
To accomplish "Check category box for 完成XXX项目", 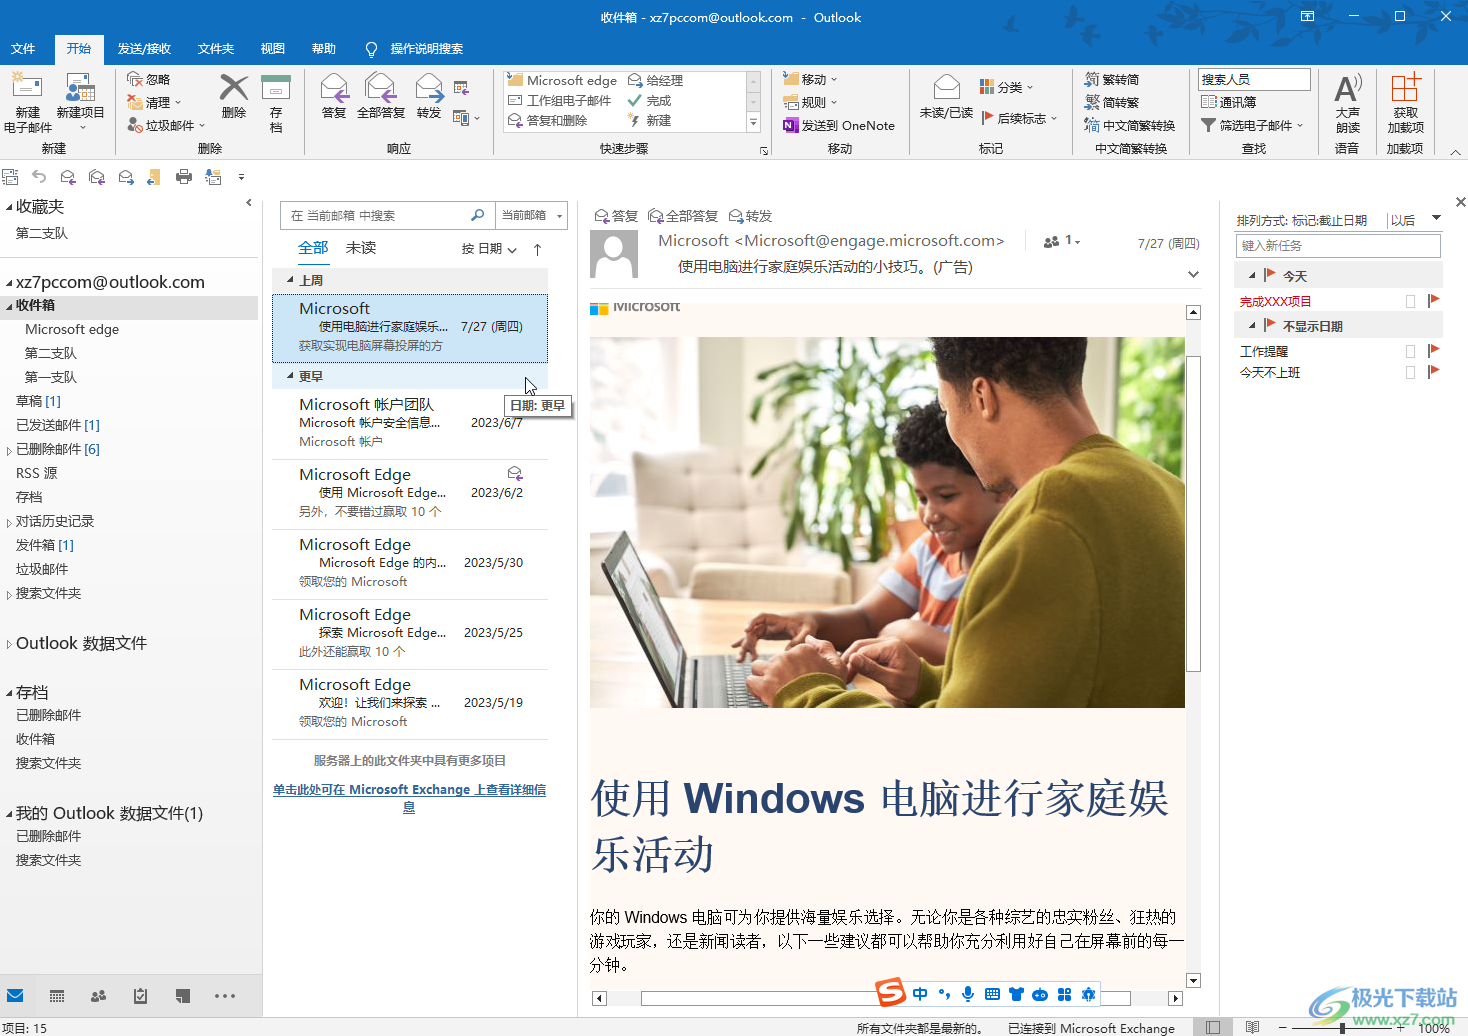I will pyautogui.click(x=1410, y=301).
